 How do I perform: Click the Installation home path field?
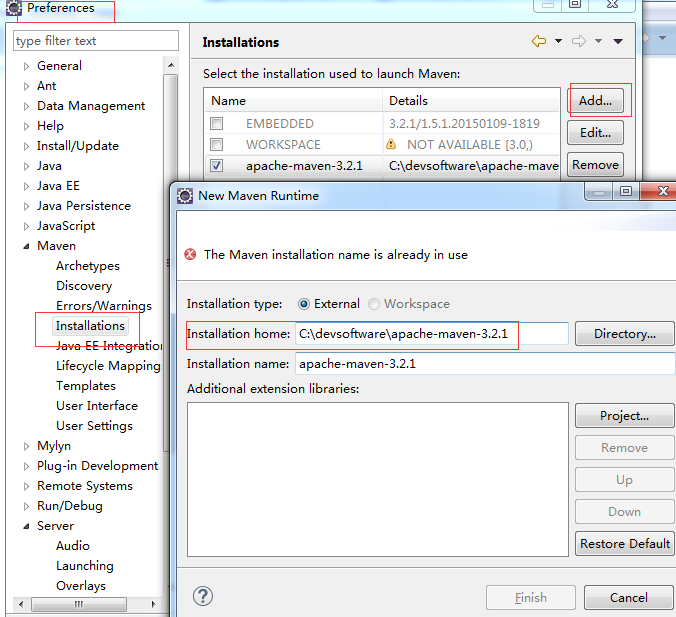432,334
